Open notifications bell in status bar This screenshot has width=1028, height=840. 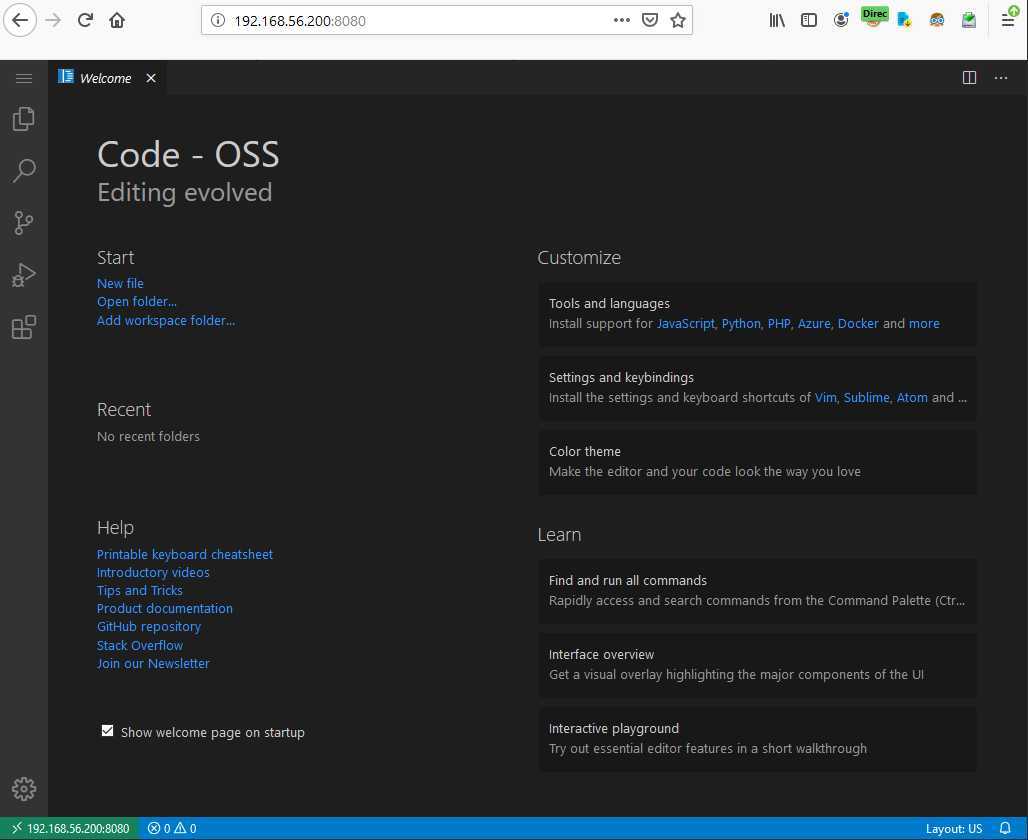1004,828
